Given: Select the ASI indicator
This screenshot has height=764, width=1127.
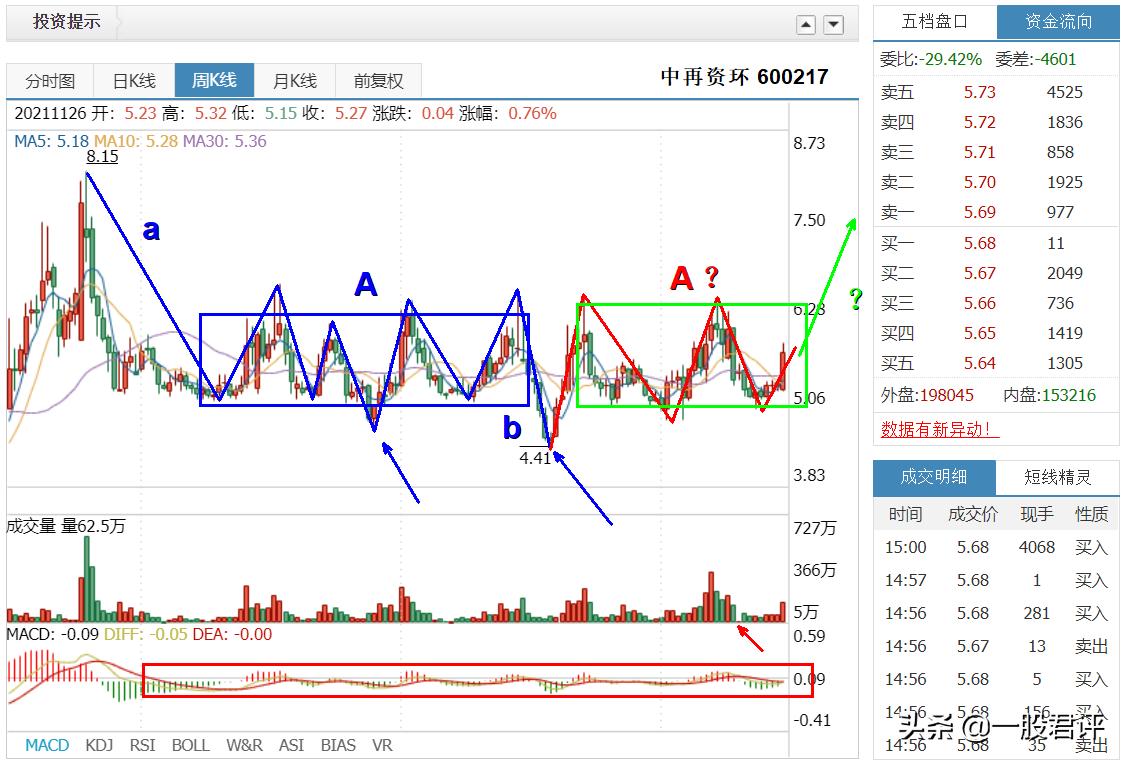Looking at the screenshot, I should (291, 745).
